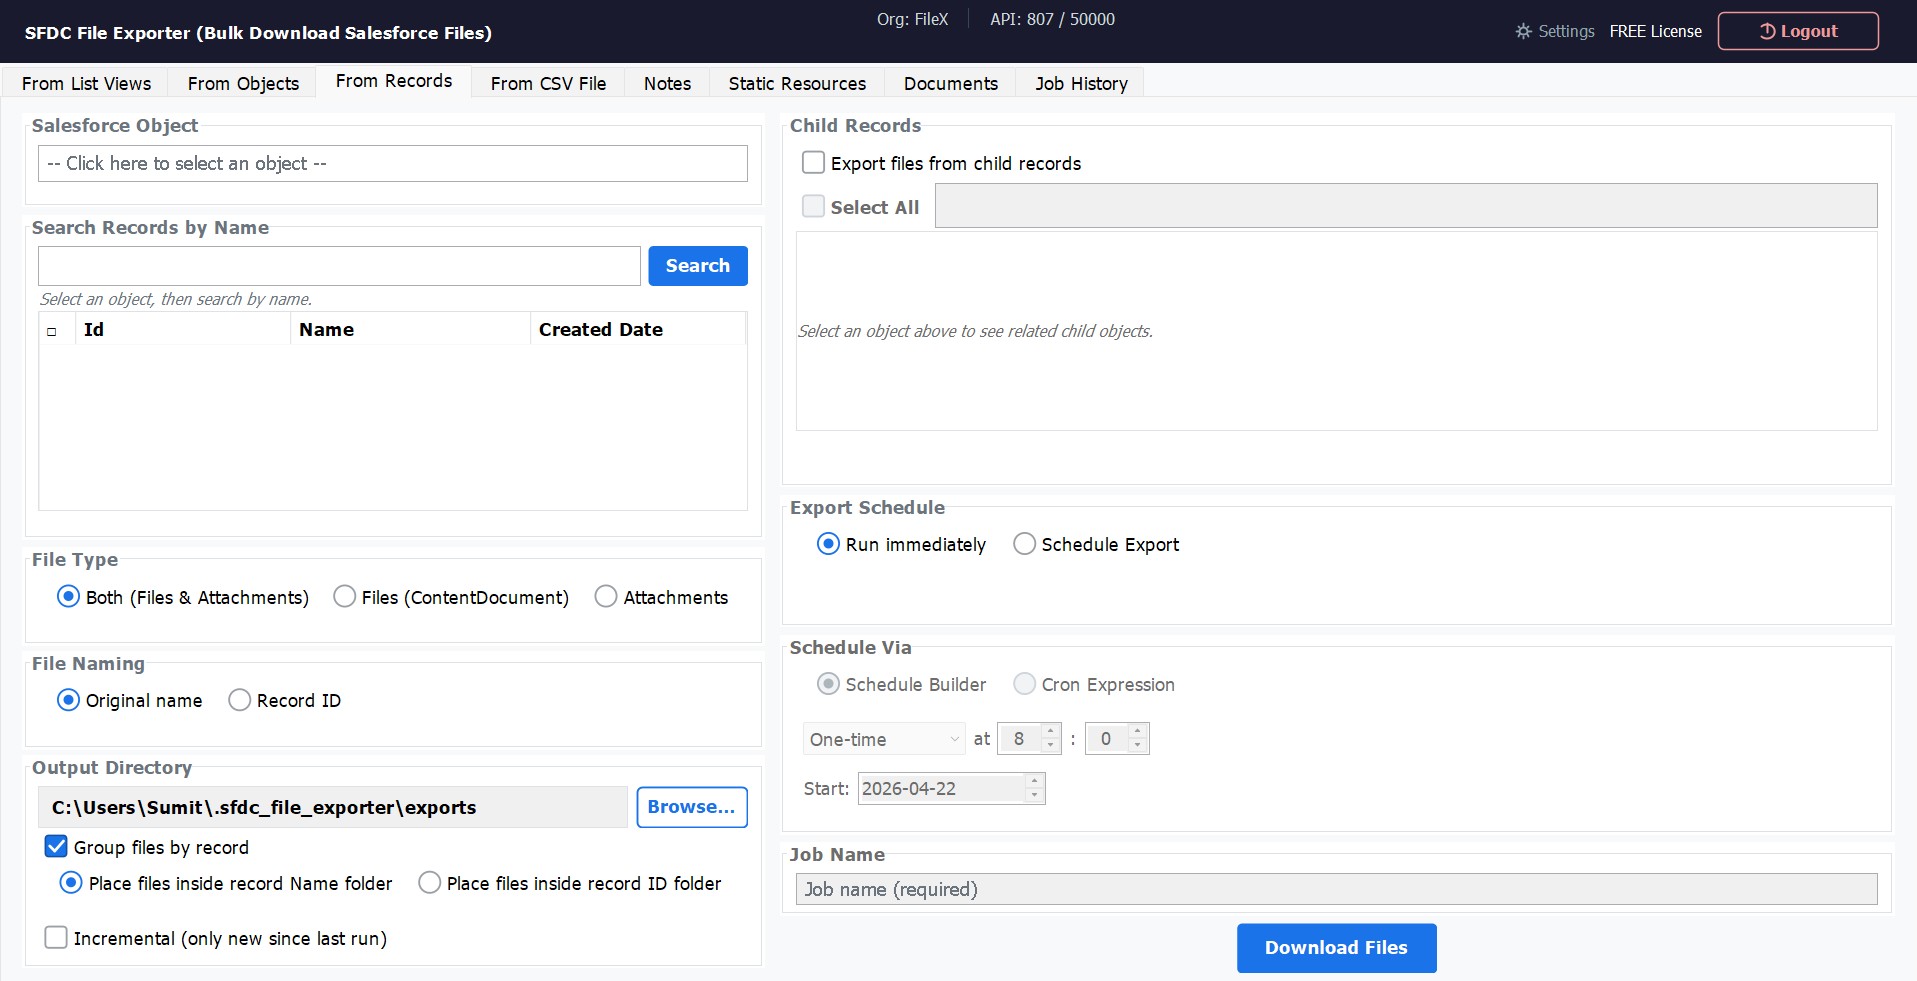The width and height of the screenshot is (1917, 981).
Task: Enable Export files from child records
Action: coord(813,162)
